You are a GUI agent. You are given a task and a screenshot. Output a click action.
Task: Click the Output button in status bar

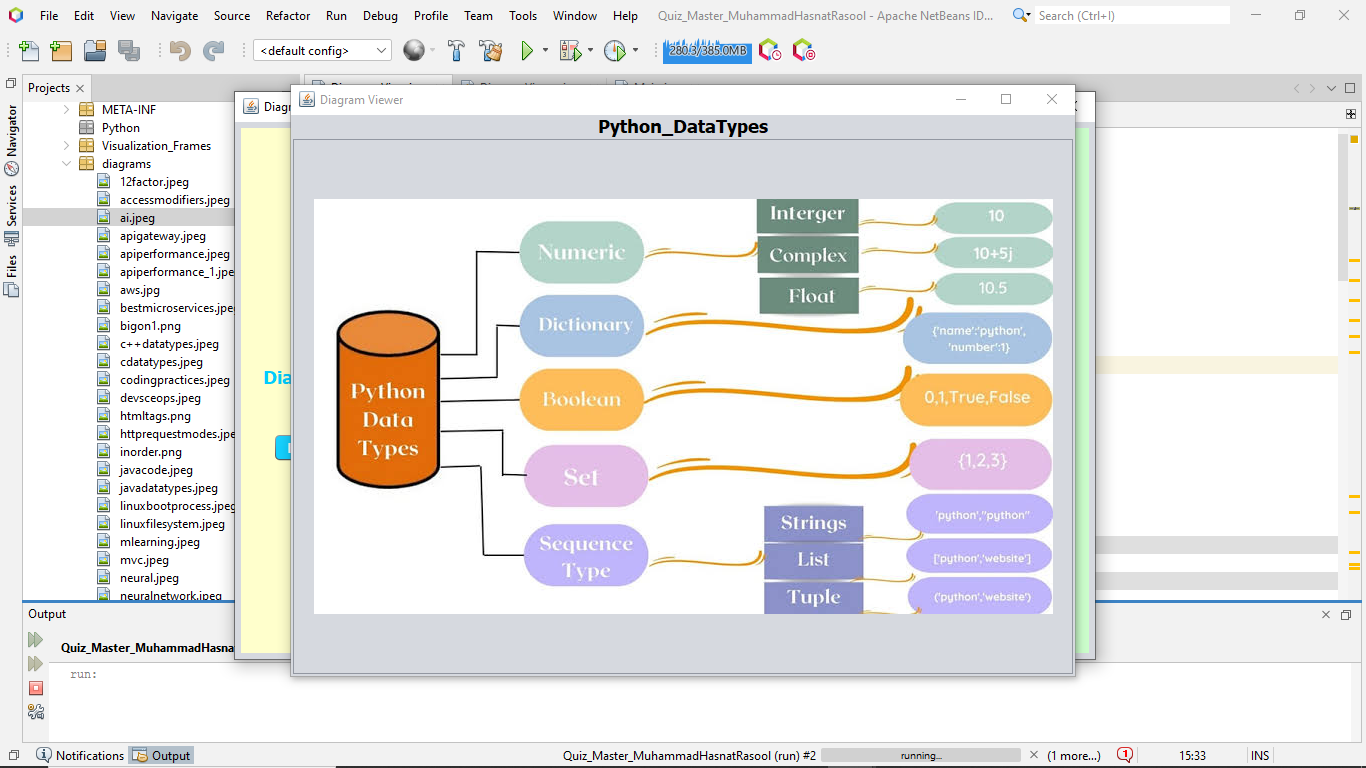[161, 755]
